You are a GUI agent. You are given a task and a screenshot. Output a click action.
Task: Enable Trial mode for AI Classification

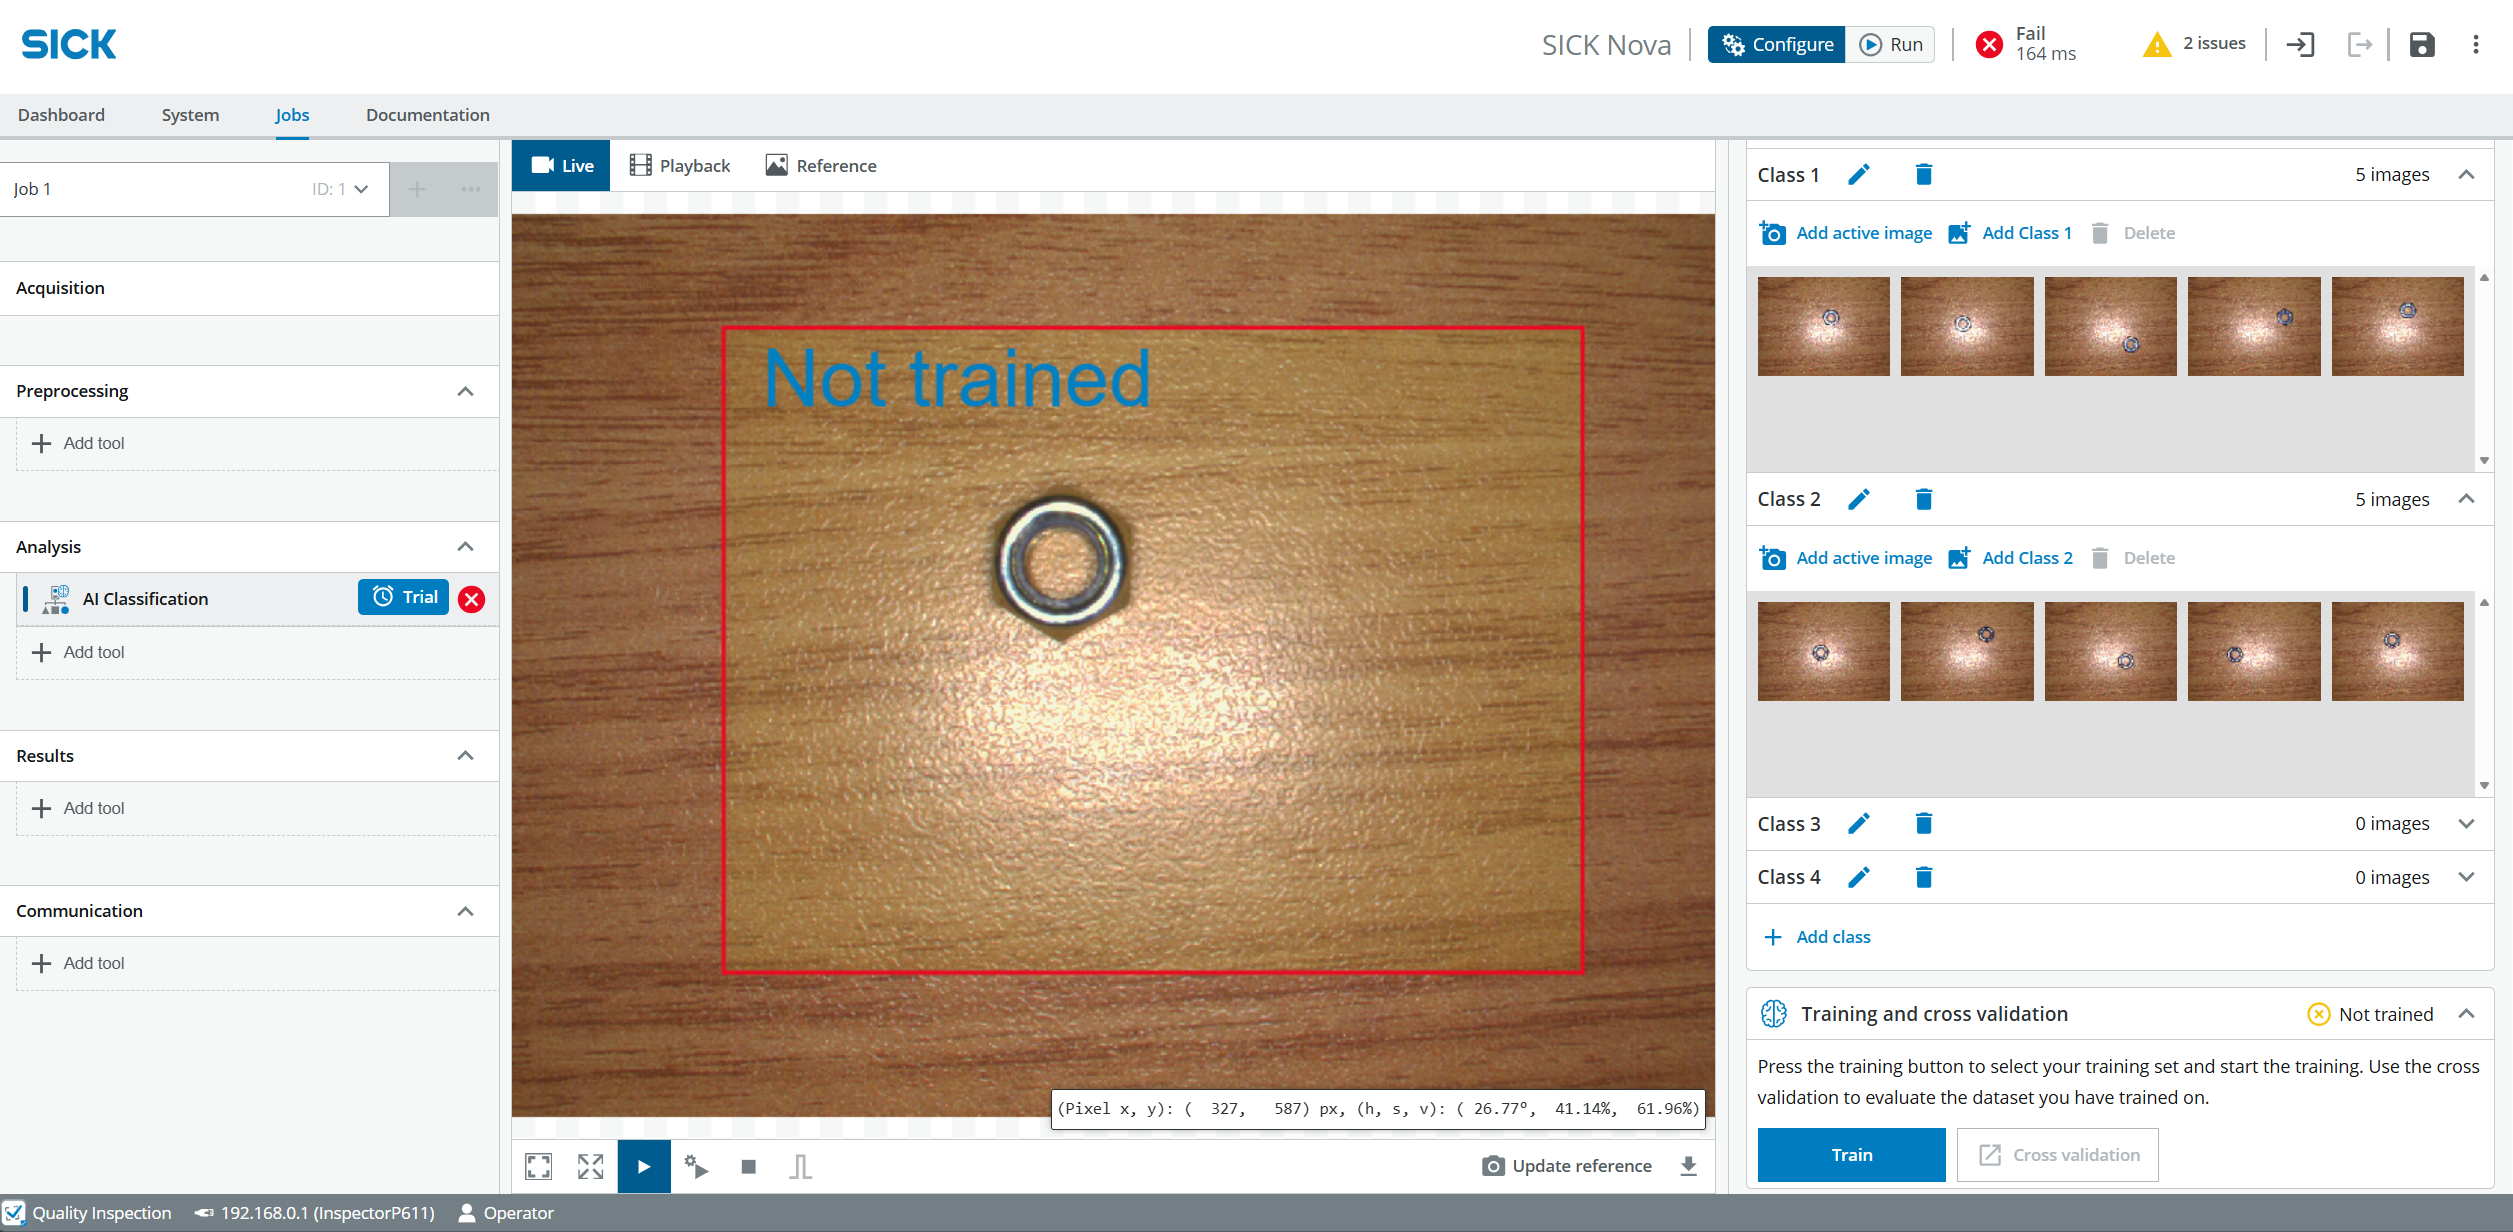click(402, 596)
